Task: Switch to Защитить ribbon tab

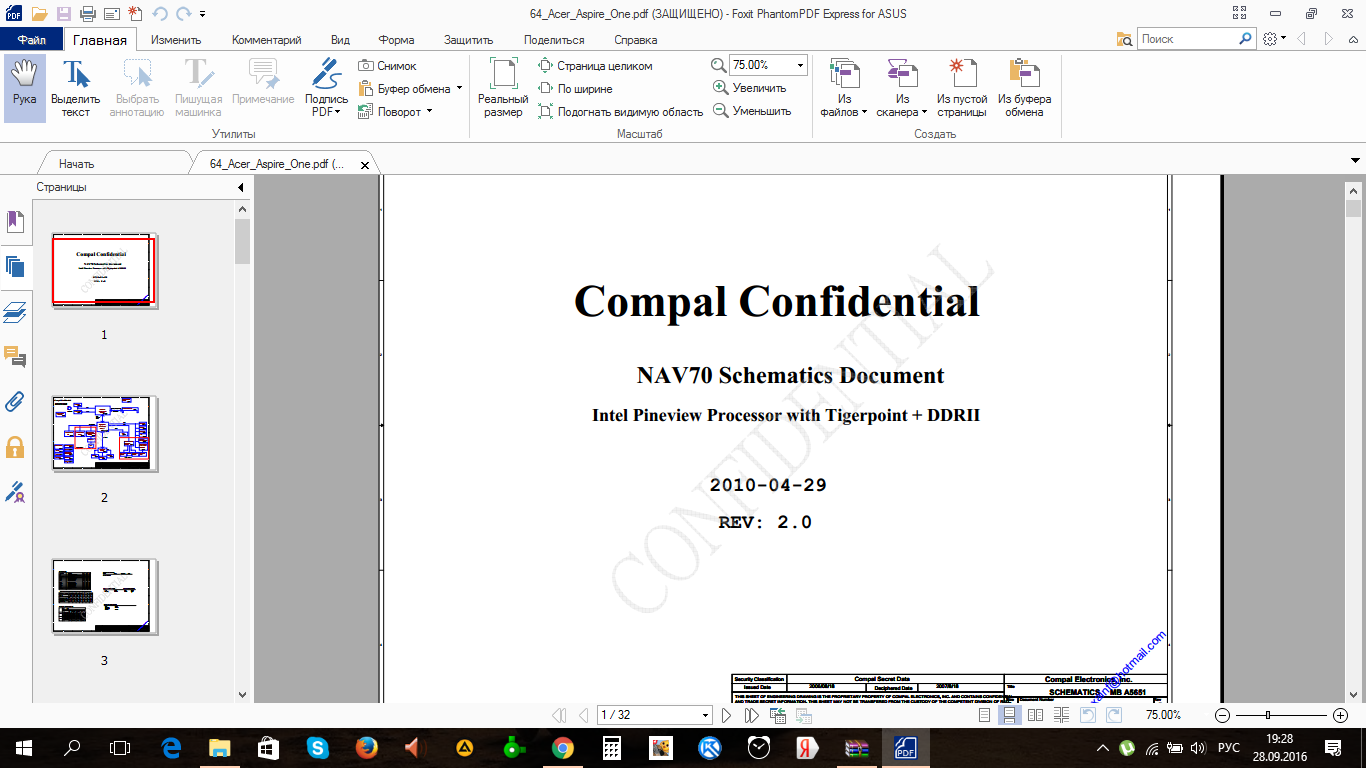Action: 469,40
